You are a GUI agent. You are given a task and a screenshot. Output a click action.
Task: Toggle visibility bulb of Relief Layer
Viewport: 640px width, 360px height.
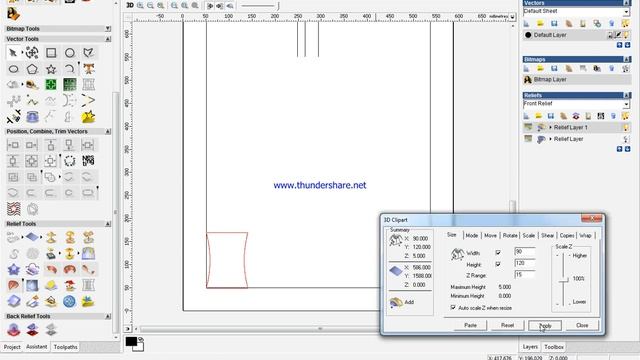[626, 139]
